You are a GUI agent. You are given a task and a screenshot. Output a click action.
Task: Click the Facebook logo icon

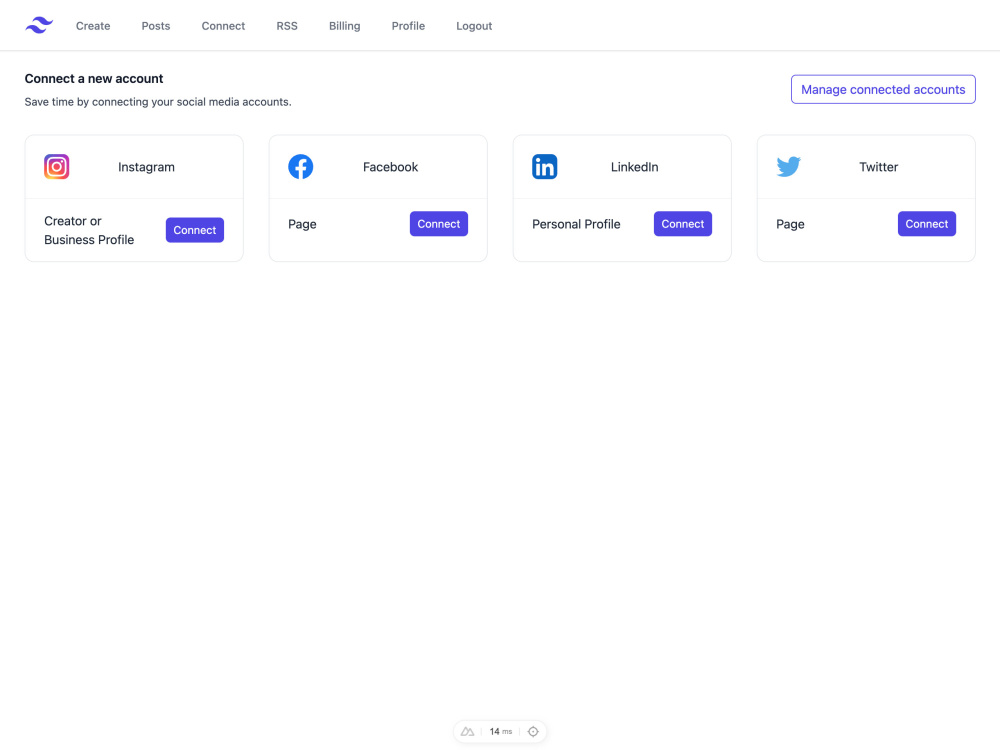coord(300,166)
